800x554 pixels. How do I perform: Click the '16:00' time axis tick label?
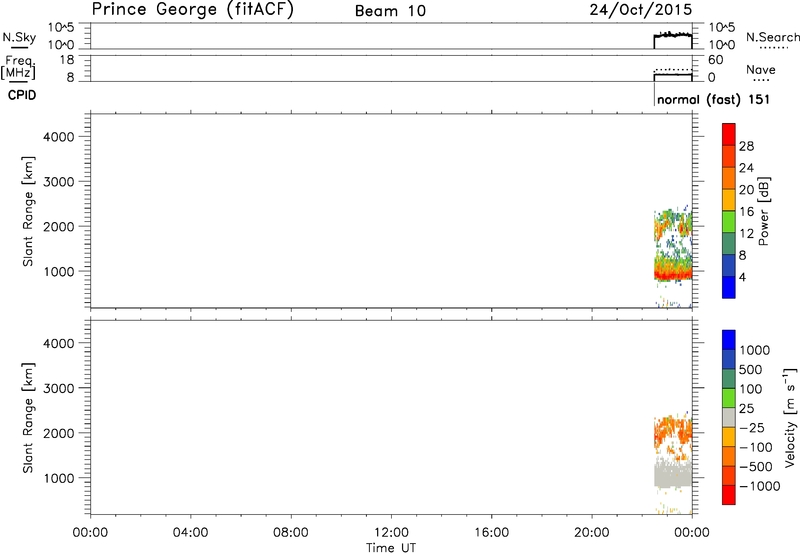(x=491, y=533)
